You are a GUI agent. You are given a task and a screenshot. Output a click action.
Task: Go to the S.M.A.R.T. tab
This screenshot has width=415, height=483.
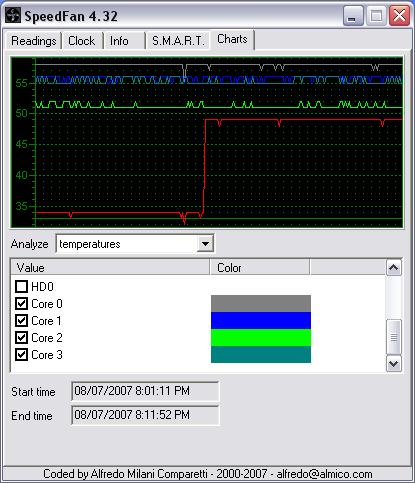178,41
